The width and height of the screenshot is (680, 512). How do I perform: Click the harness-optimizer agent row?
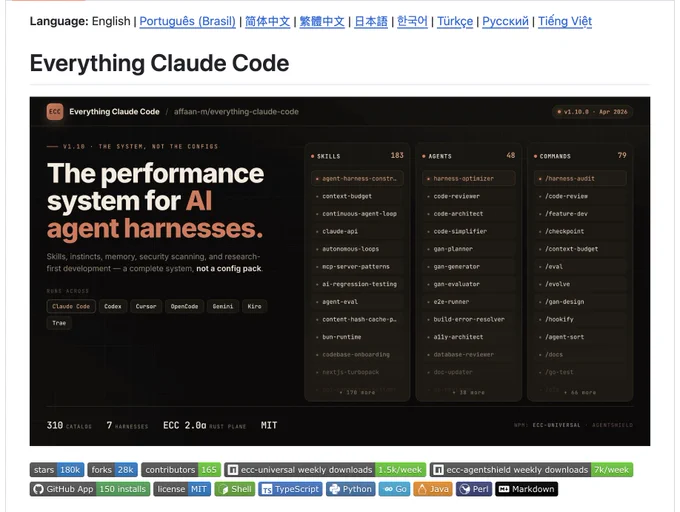[469, 179]
